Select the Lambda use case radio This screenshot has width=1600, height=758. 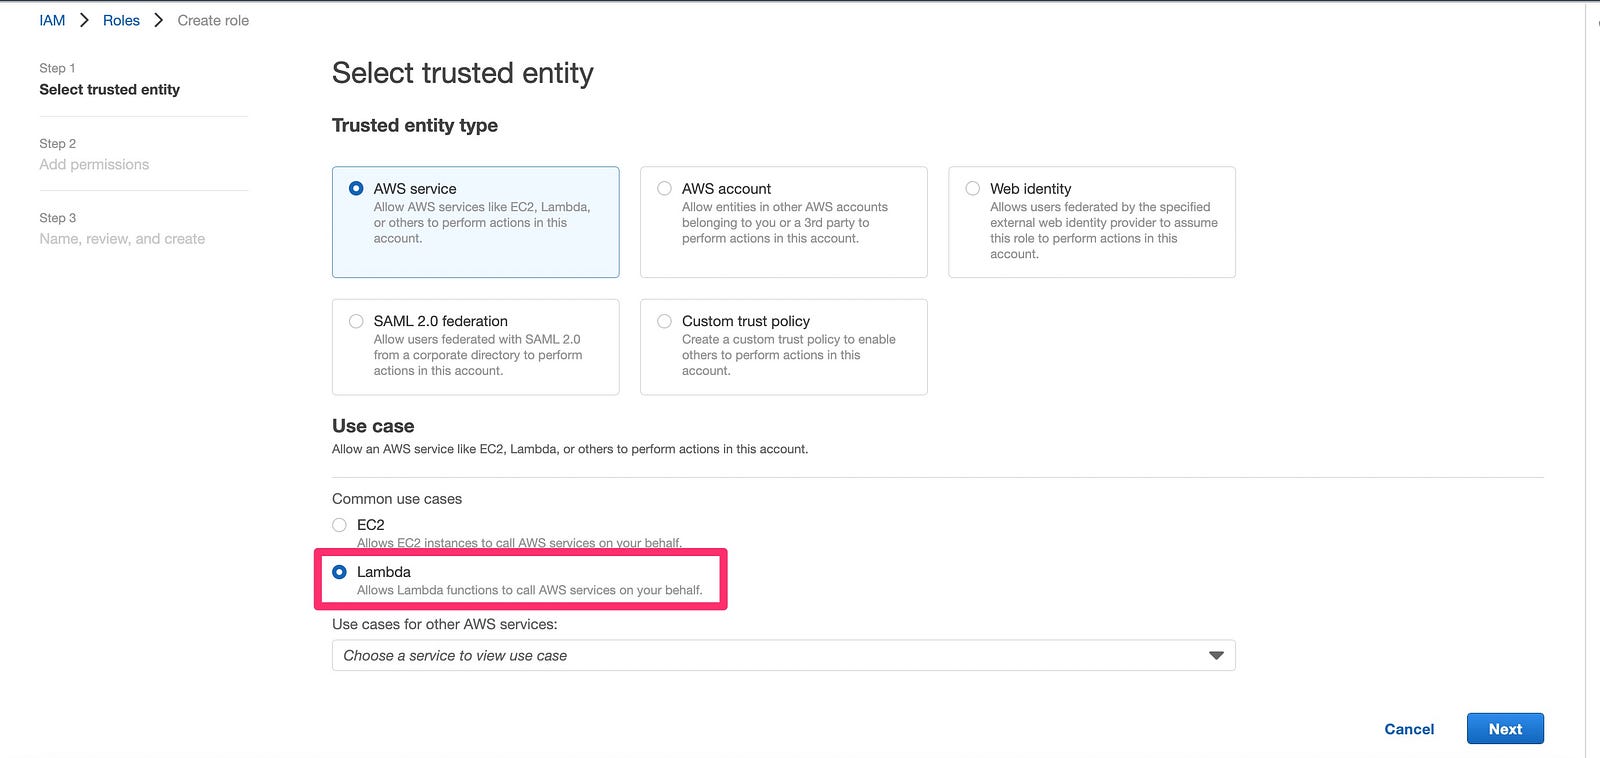coord(339,572)
